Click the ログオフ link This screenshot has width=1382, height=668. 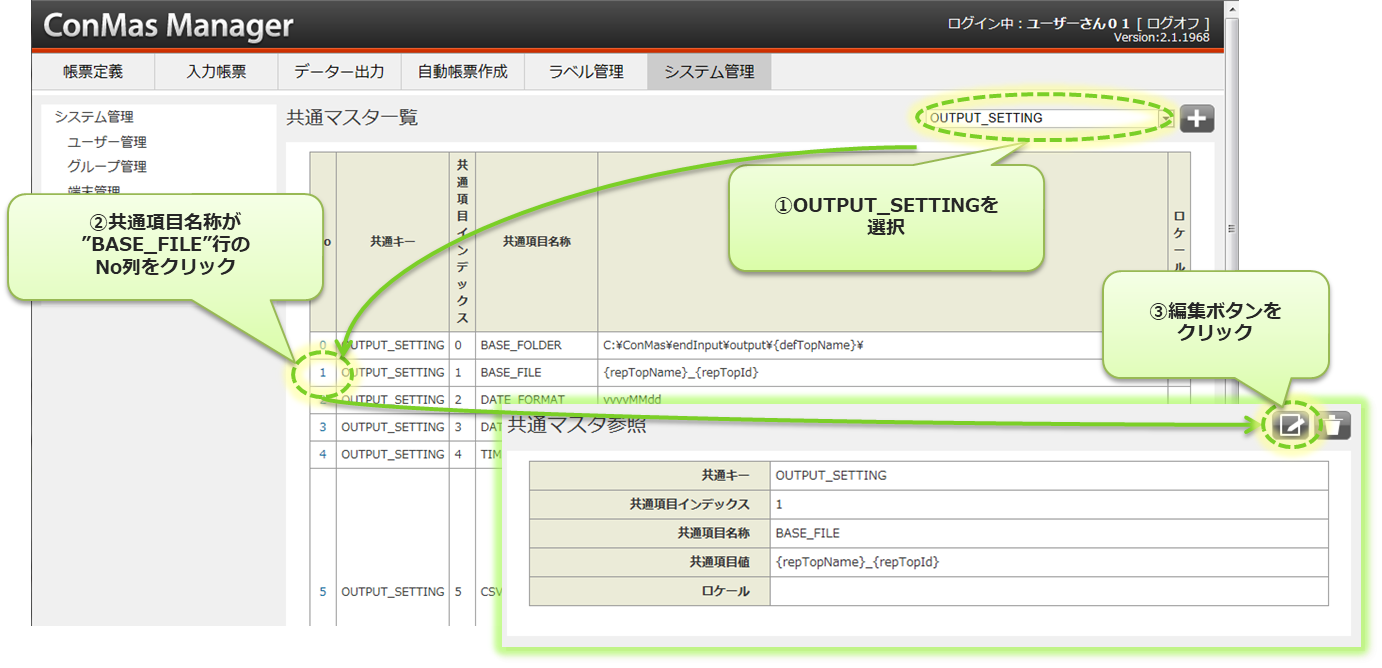click(1178, 23)
